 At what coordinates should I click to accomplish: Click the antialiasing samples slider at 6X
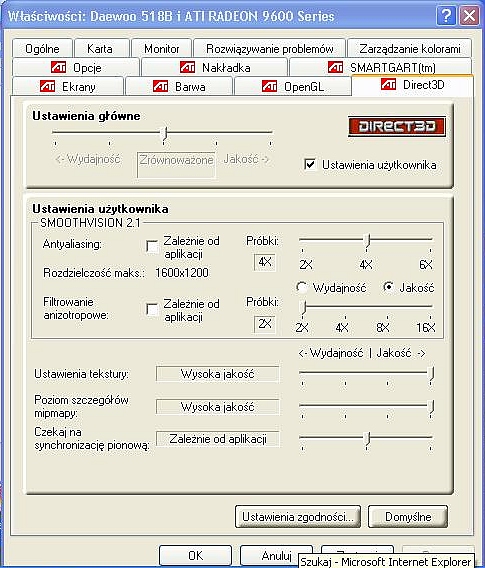(x=430, y=240)
